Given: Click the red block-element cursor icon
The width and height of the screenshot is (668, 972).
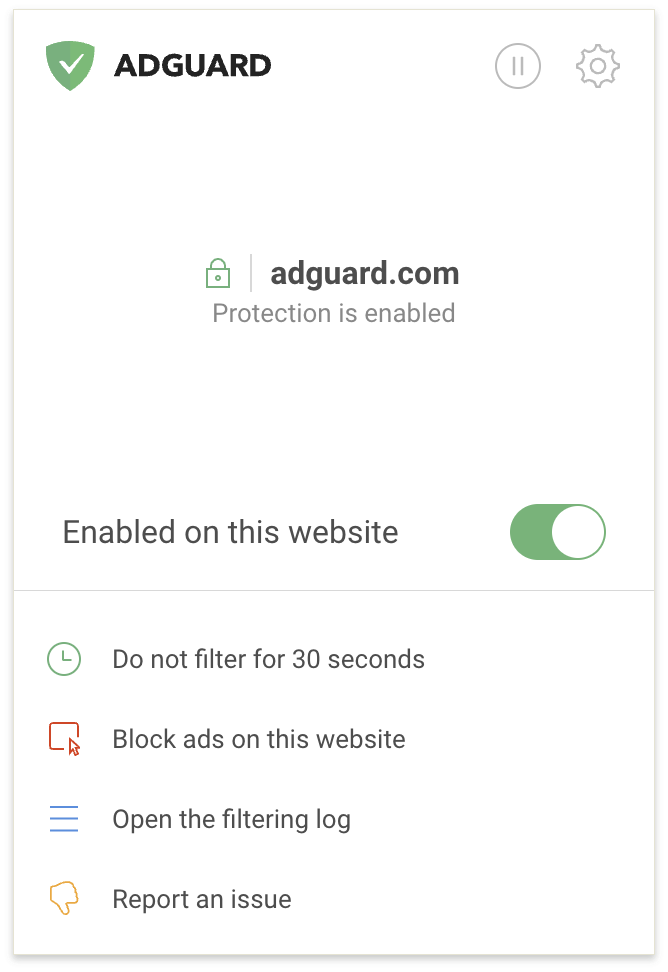Looking at the screenshot, I should click(65, 739).
